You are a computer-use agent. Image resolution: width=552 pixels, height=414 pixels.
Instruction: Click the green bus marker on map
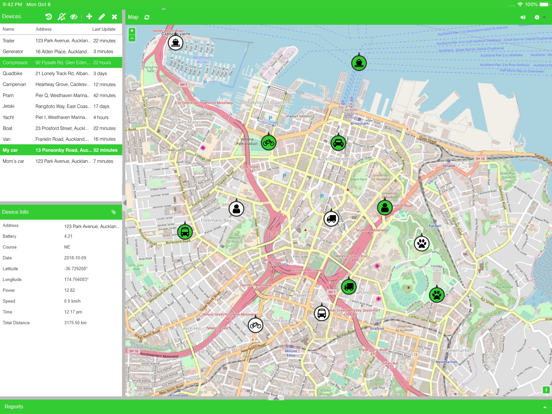[x=185, y=232]
